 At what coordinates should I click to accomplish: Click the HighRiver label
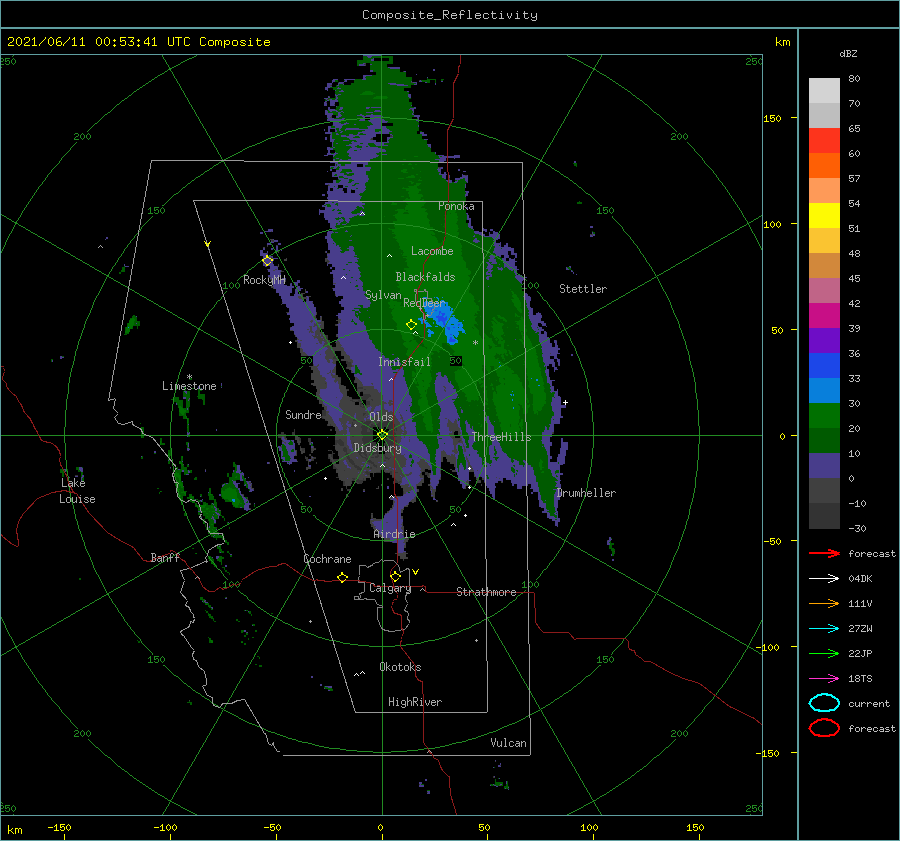coord(415,702)
